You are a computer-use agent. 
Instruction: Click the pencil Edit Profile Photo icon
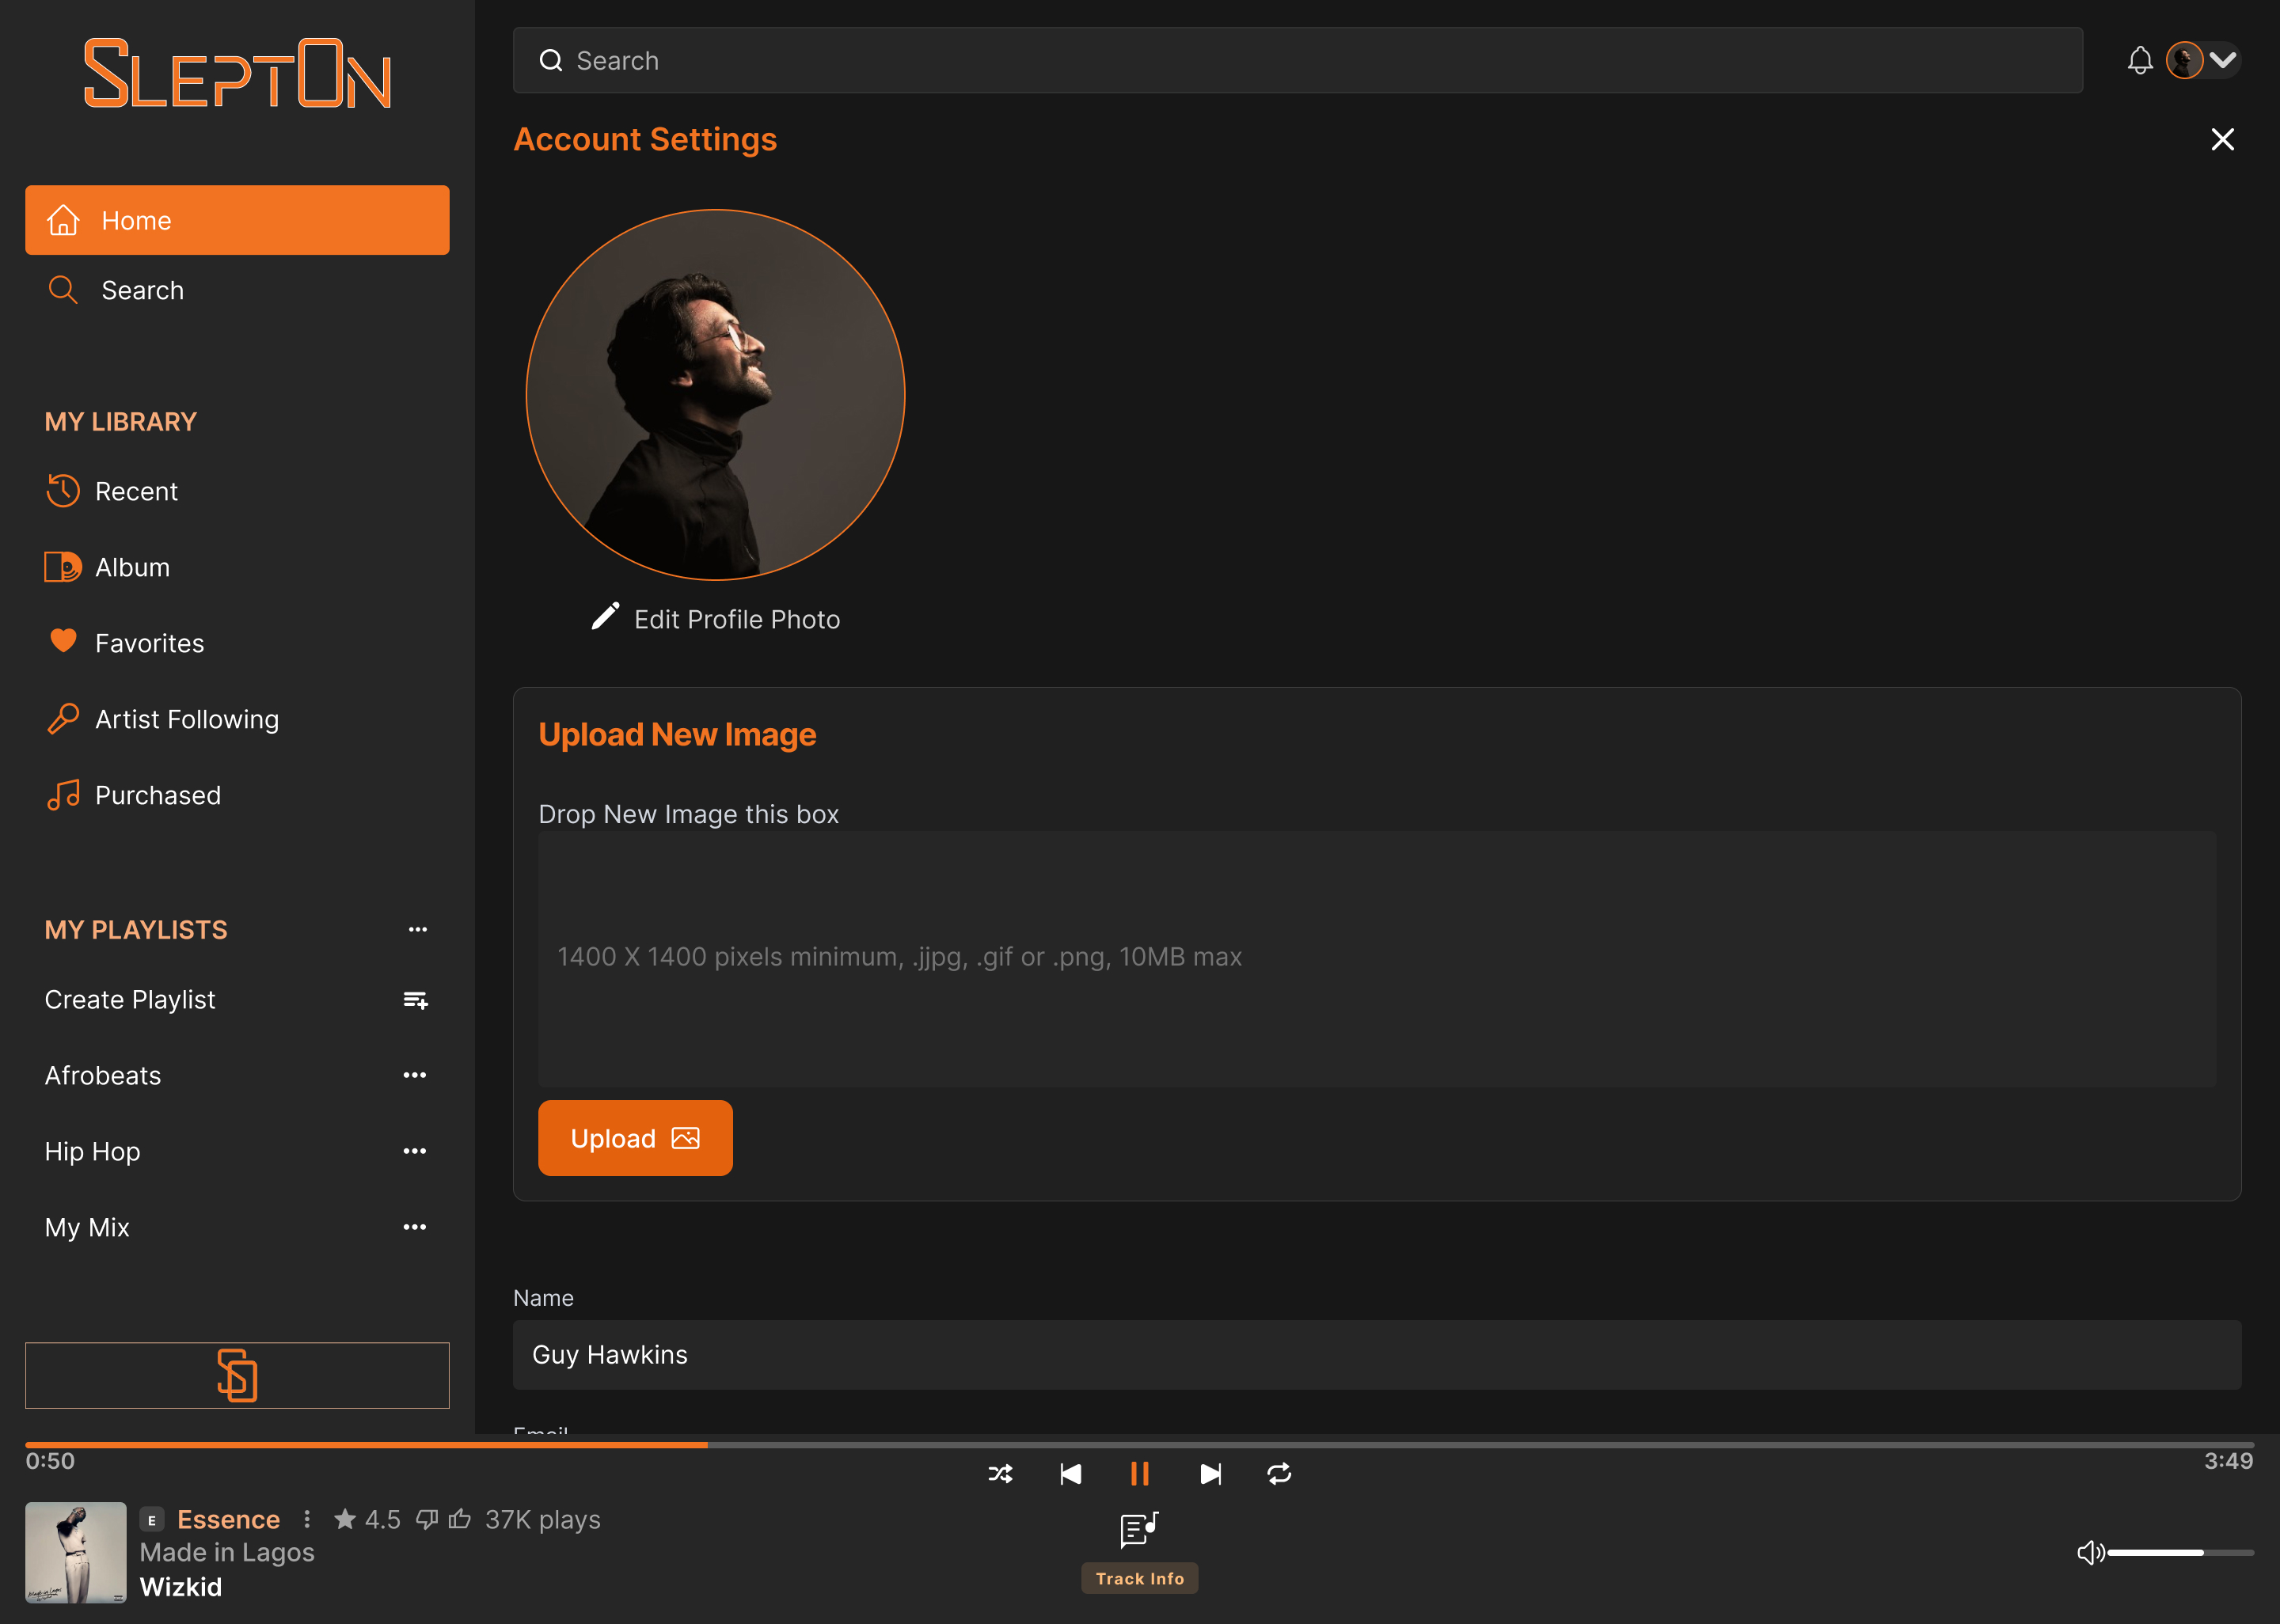(x=605, y=617)
